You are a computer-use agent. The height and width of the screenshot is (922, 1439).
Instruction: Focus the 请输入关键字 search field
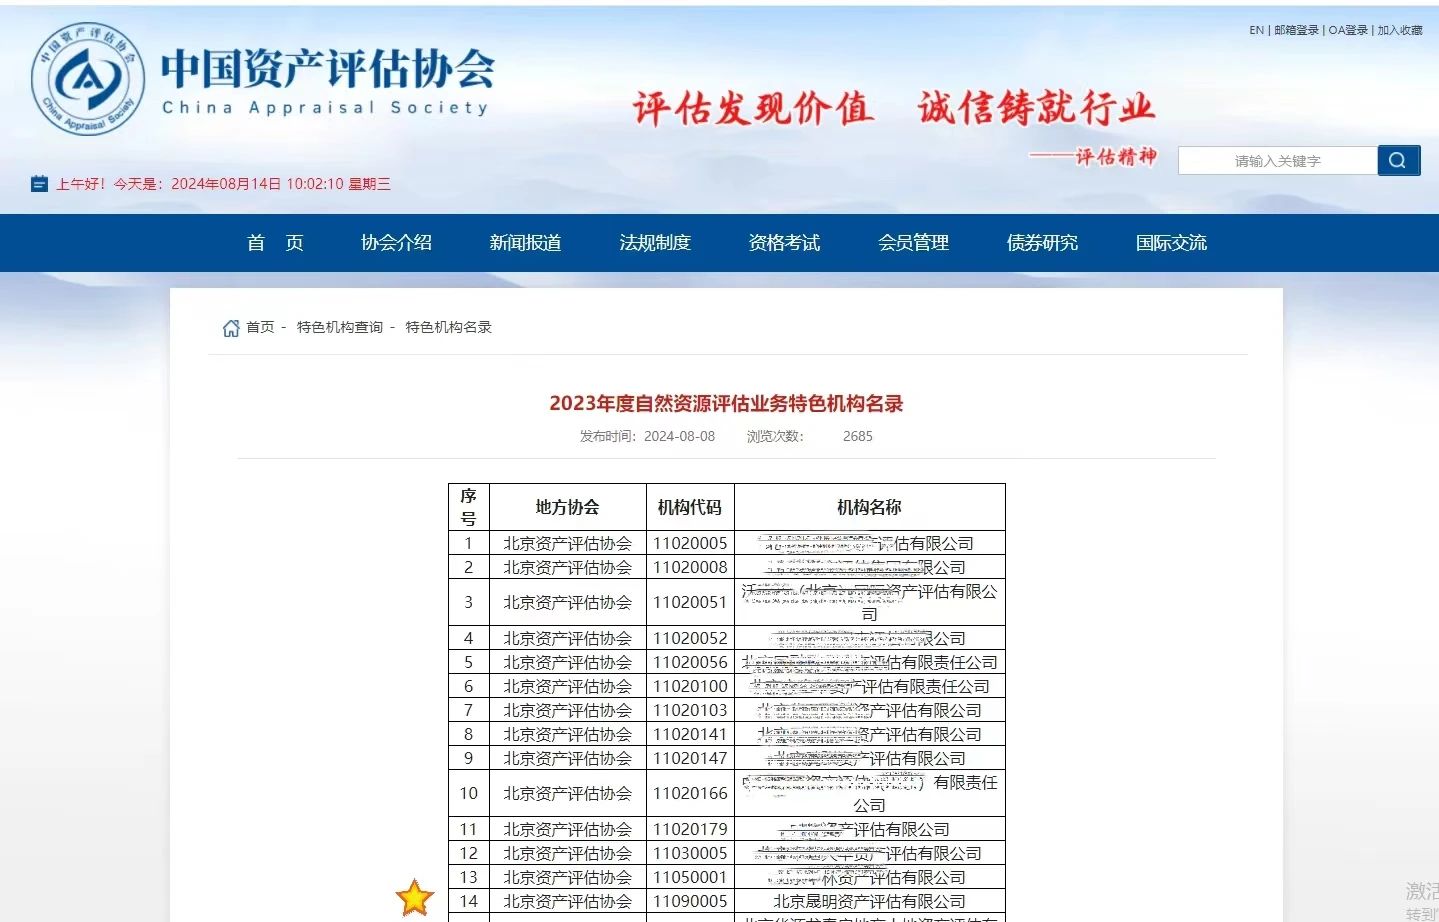pos(1277,161)
